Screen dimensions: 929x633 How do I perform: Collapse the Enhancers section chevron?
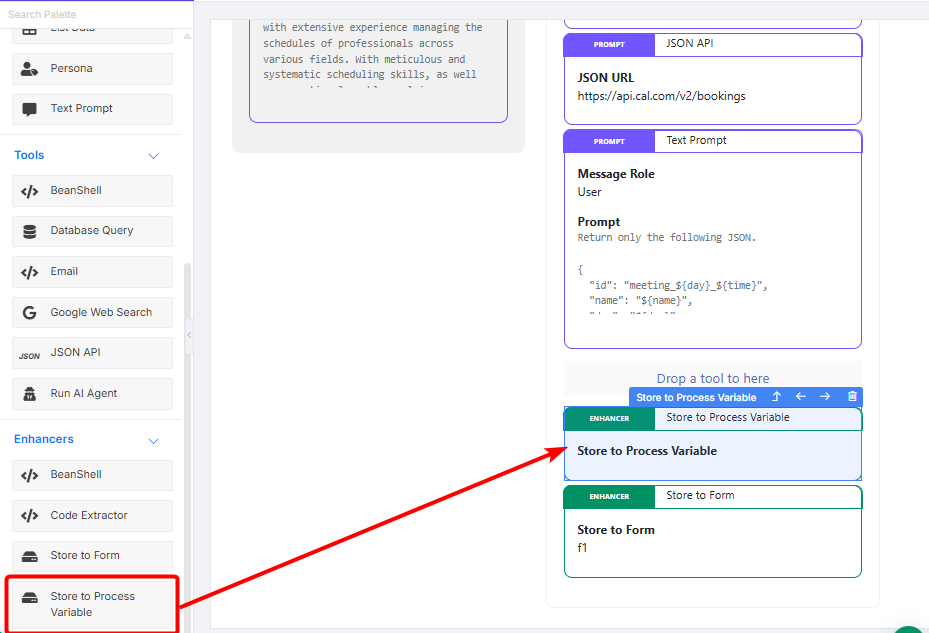click(153, 440)
